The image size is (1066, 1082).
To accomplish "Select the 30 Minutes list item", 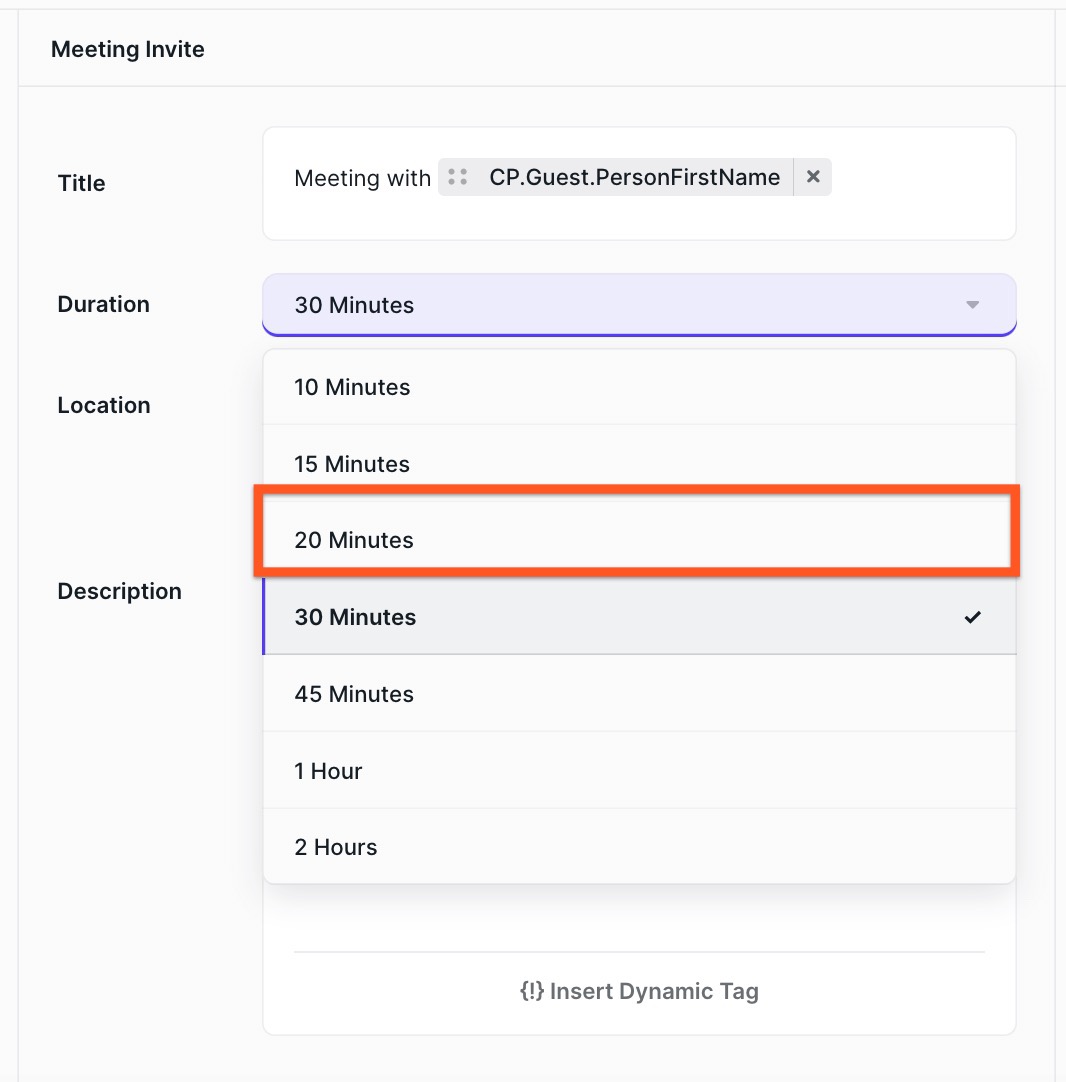I will [355, 617].
